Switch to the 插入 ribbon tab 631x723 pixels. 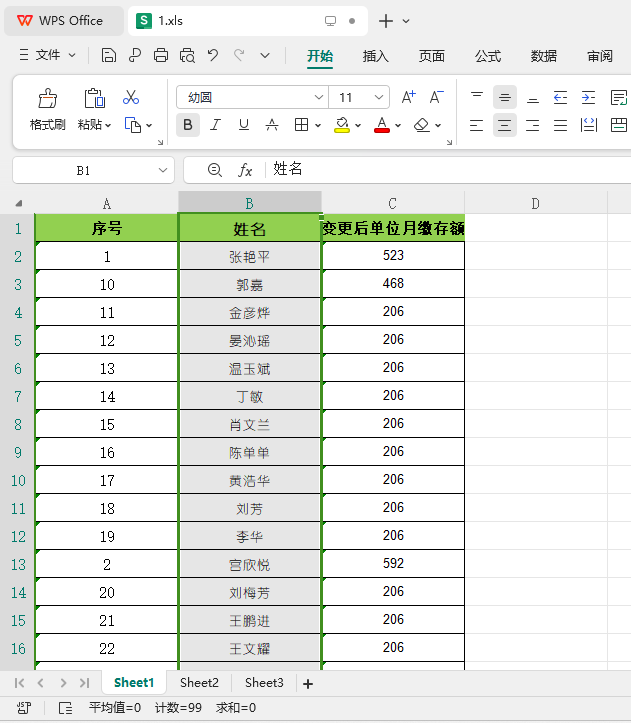375,56
